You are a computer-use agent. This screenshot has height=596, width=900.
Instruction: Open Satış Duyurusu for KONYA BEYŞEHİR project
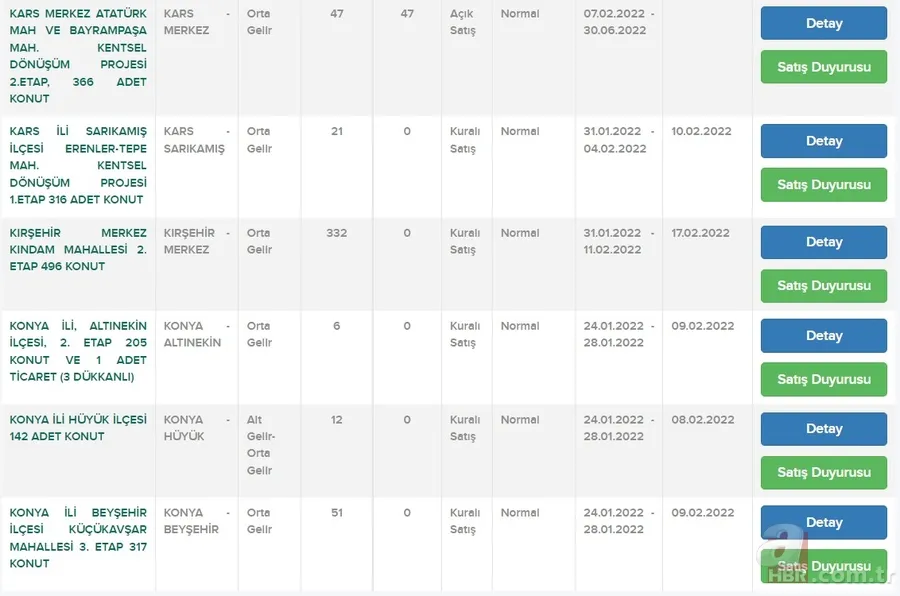point(823,564)
